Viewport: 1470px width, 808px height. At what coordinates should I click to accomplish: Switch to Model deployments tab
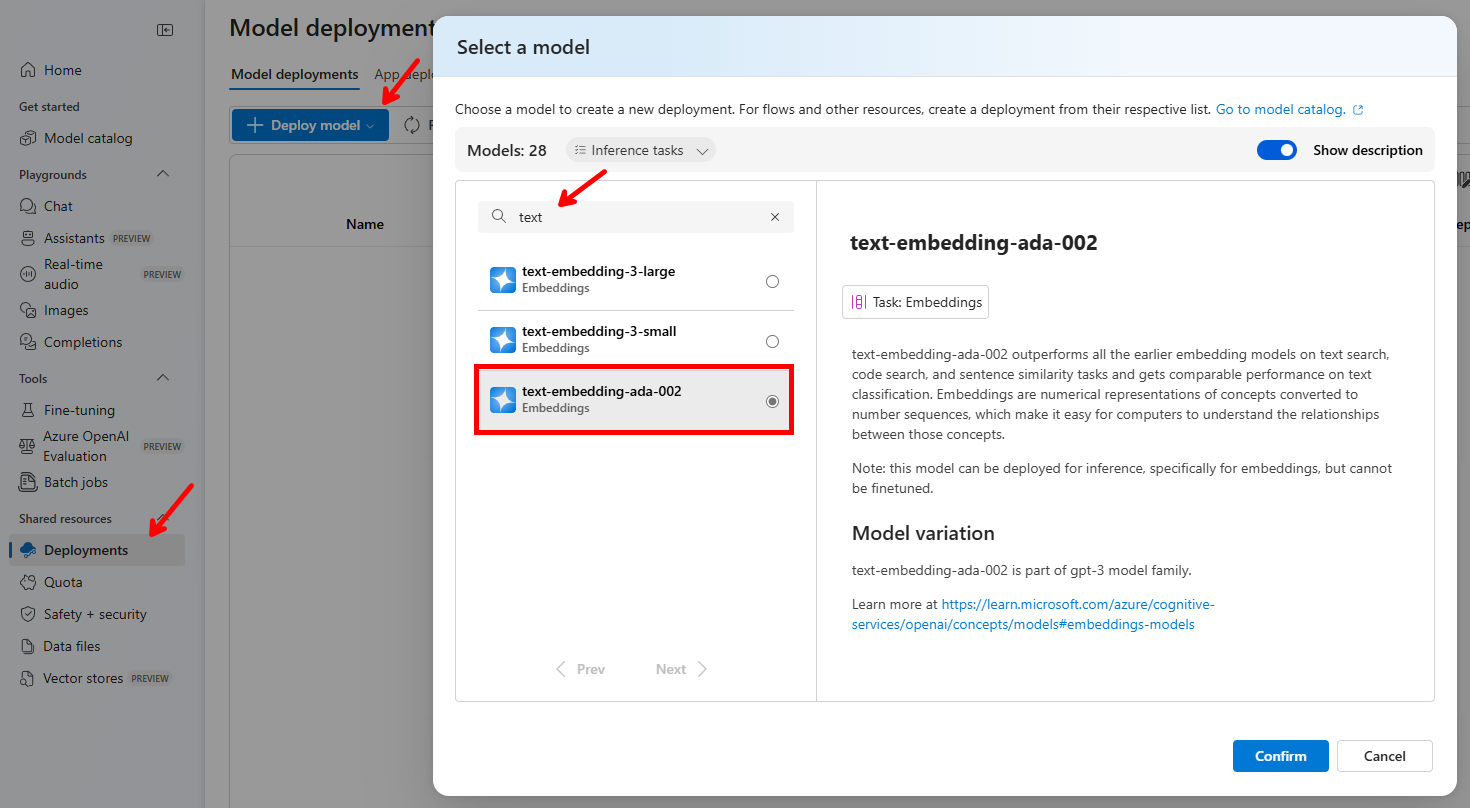coord(294,74)
